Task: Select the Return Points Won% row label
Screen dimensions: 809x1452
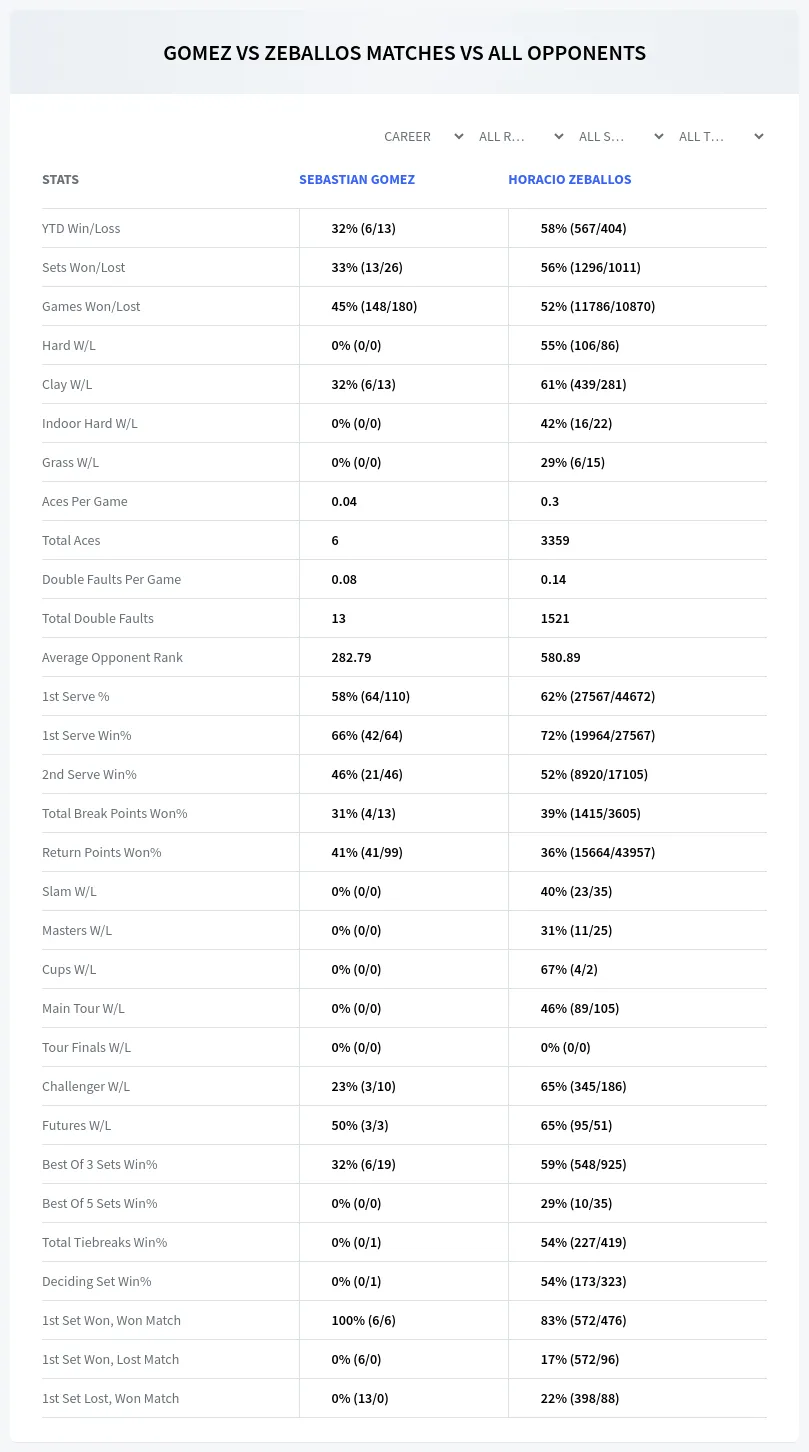Action: [102, 852]
